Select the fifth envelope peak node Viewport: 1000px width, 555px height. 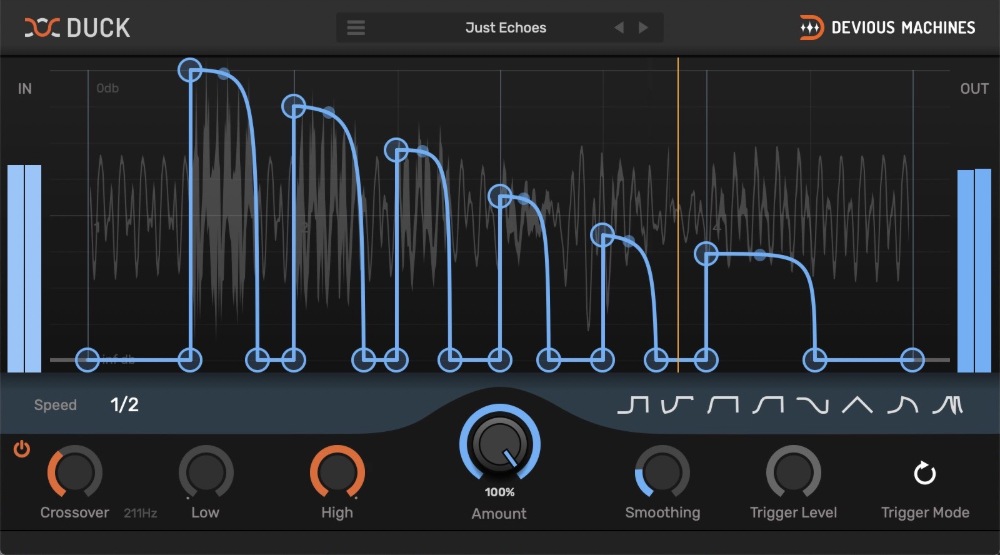[x=603, y=235]
